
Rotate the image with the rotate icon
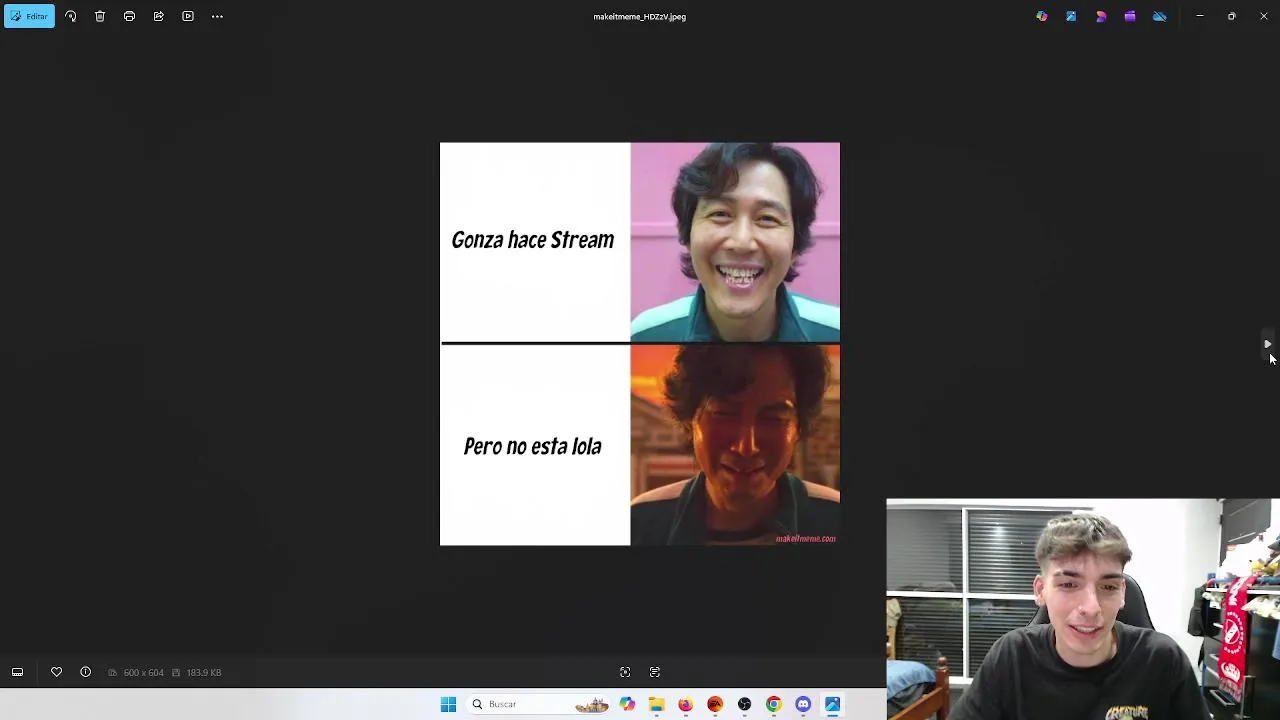pos(71,16)
